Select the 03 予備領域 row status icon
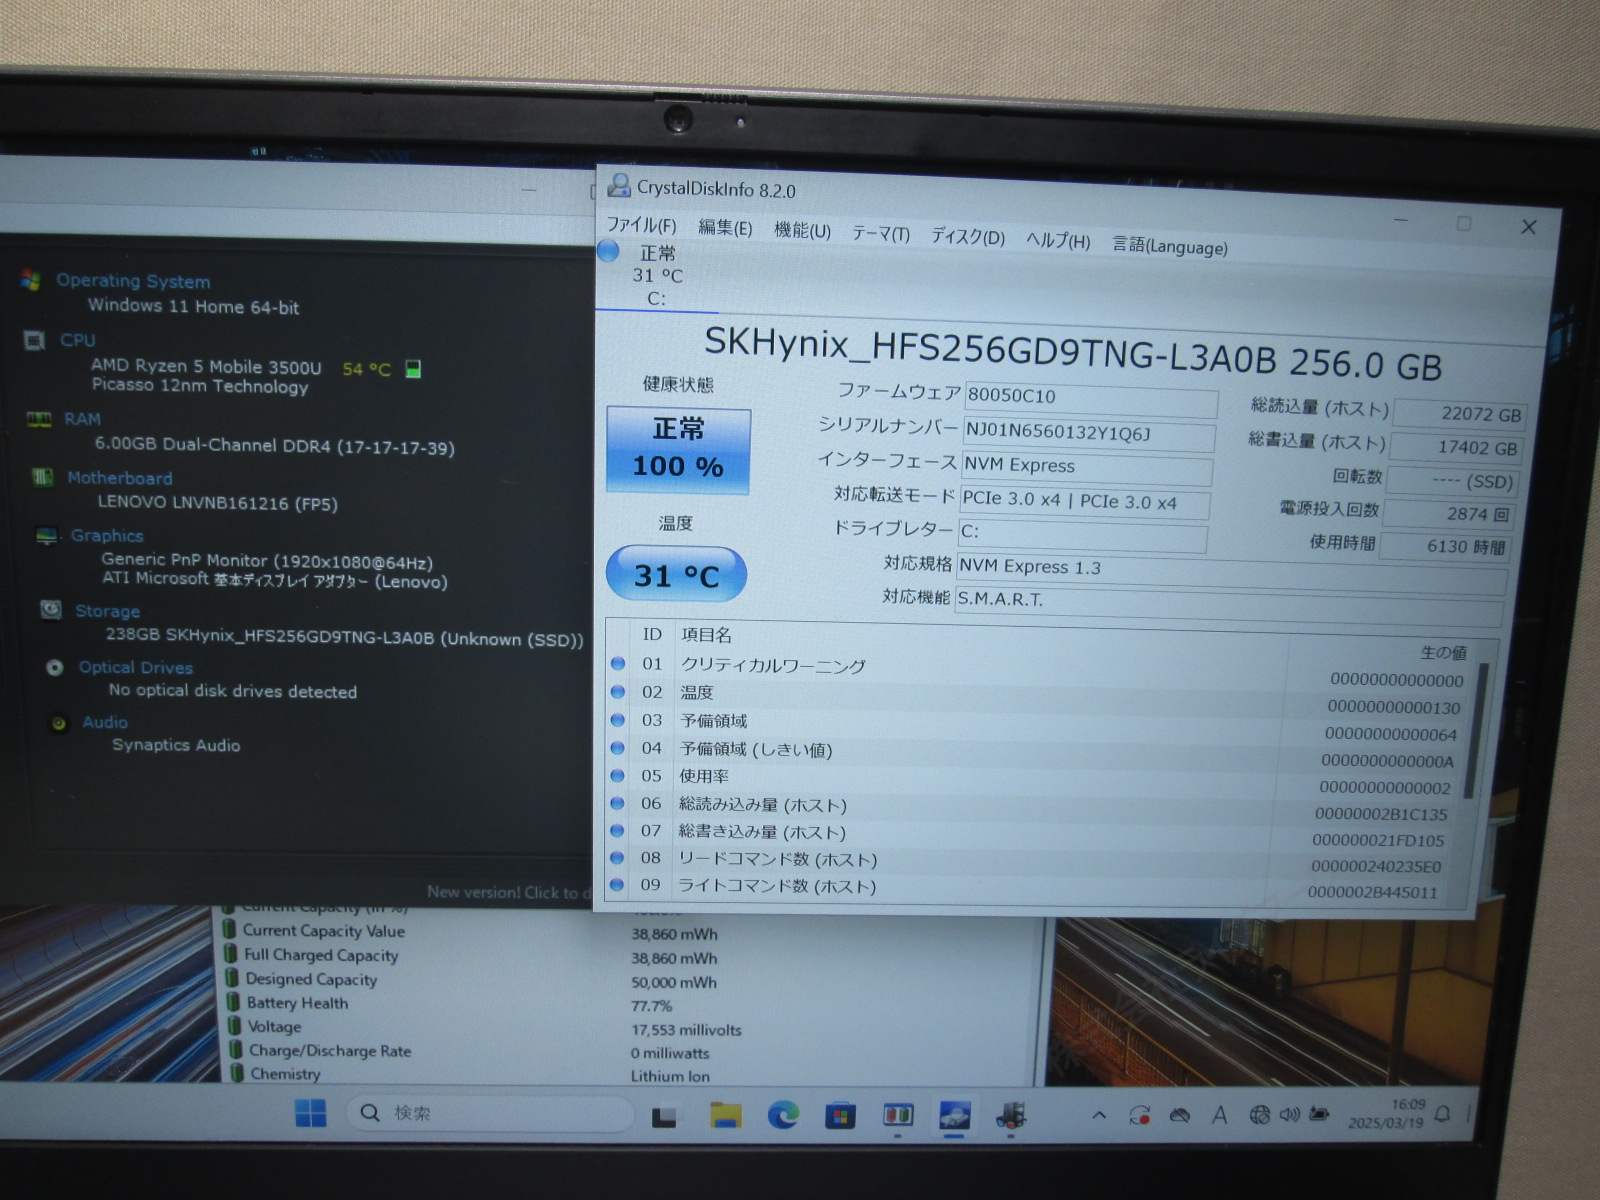The image size is (1600, 1200). click(618, 719)
